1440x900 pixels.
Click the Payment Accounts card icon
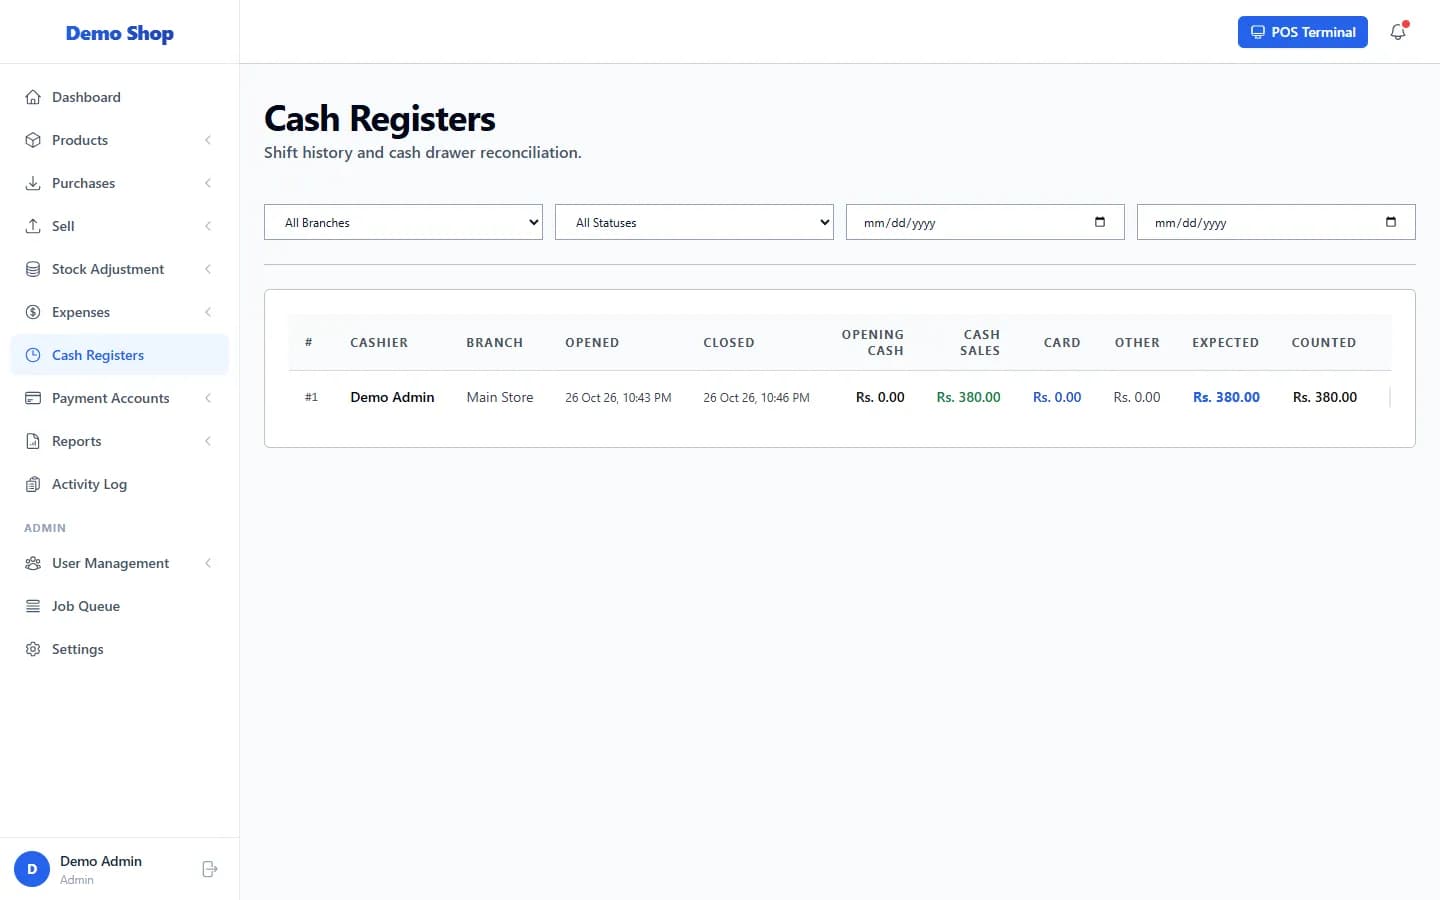coord(33,398)
